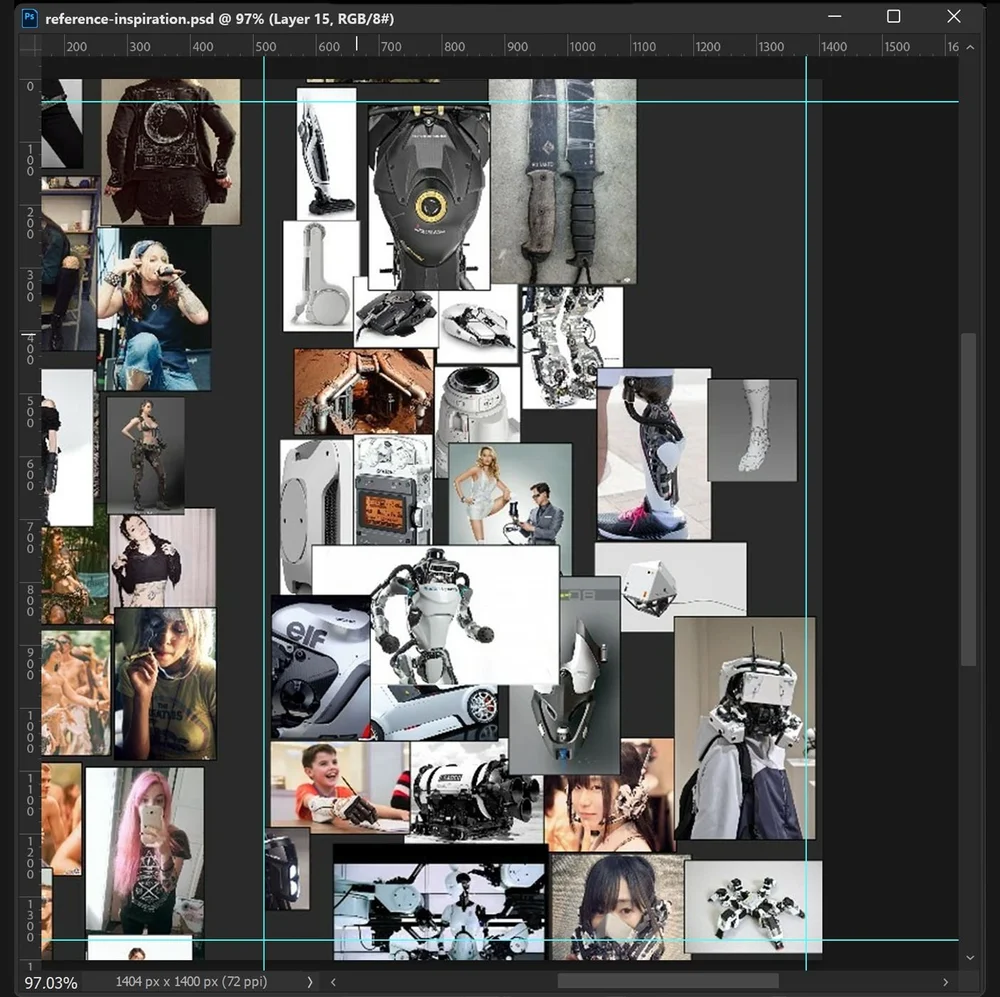This screenshot has height=997, width=1000.
Task: Click the white sports car wheel image
Action: coord(434,711)
